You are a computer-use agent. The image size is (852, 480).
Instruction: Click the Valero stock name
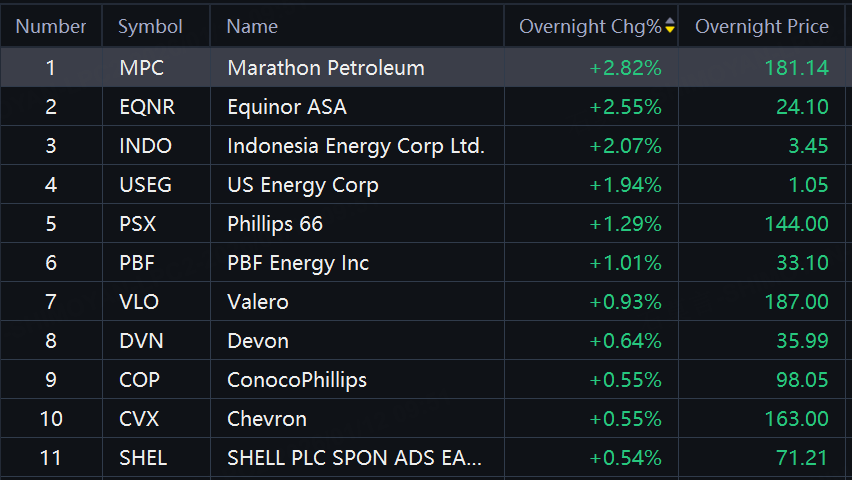[258, 302]
